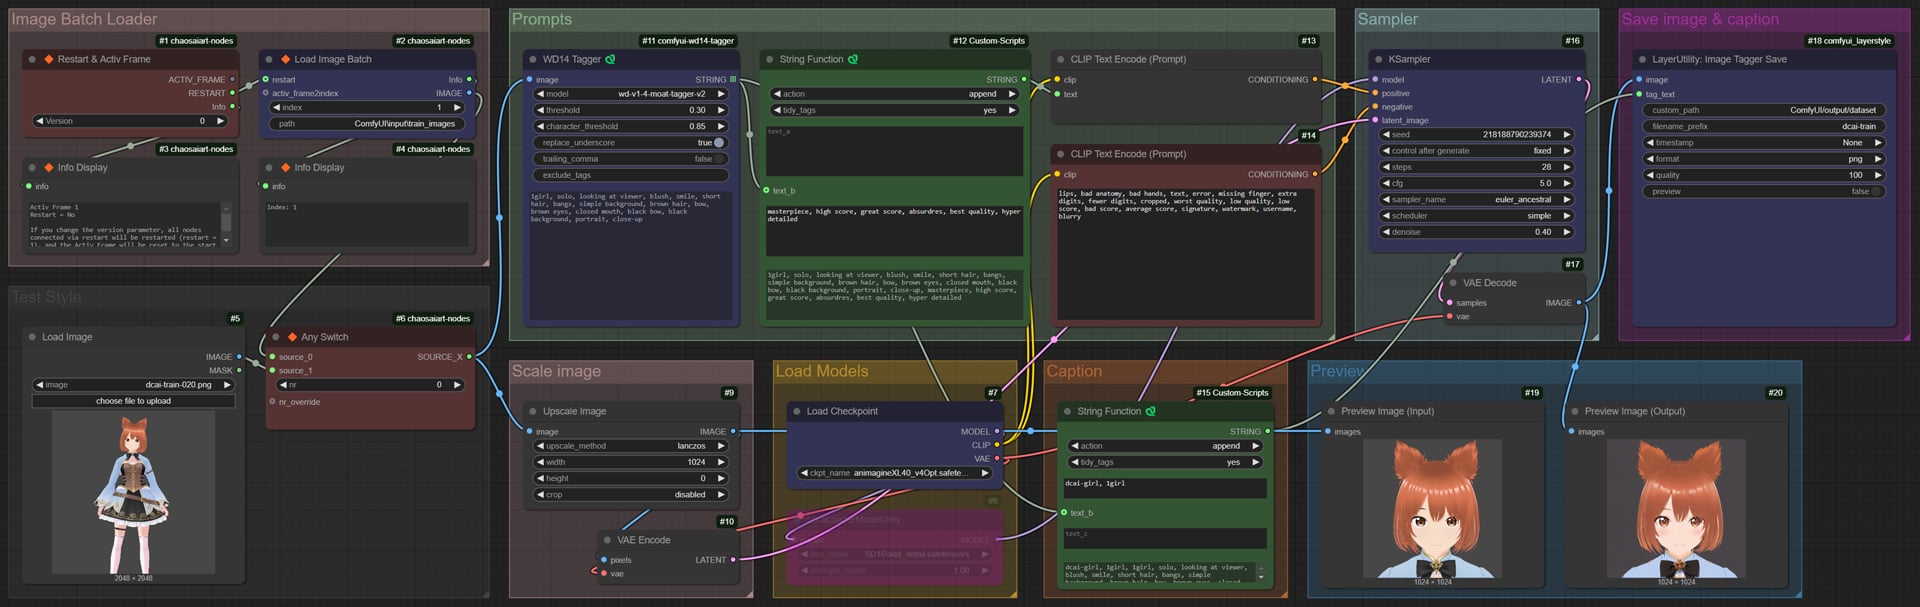Viewport: 1920px width, 607px height.
Task: Click the Info Display text scrollbar
Action: pos(227,225)
